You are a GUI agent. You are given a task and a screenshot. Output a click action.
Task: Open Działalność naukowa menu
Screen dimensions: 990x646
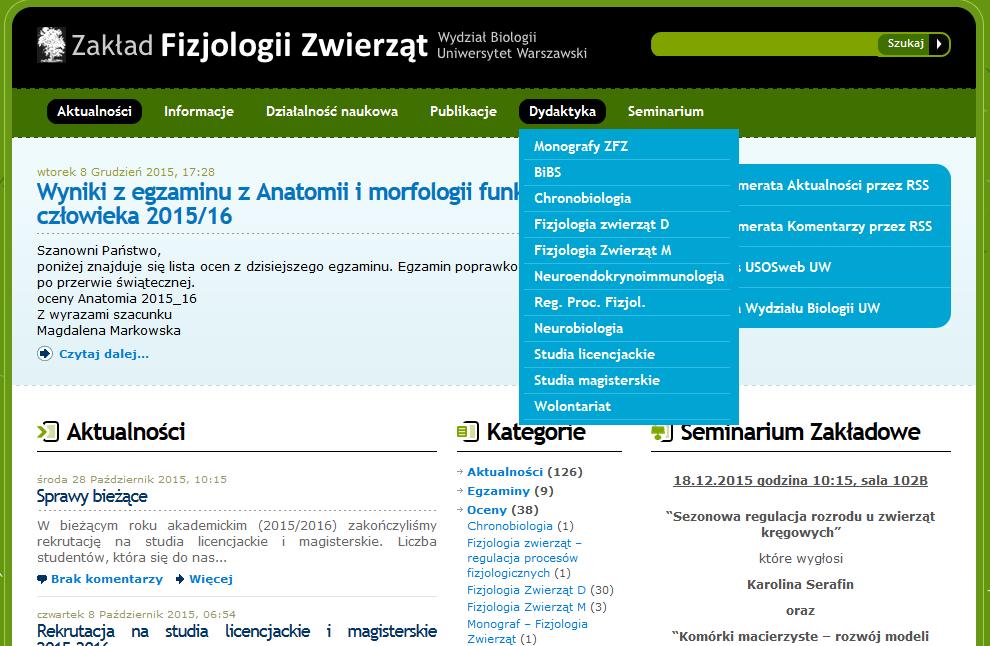click(x=331, y=111)
